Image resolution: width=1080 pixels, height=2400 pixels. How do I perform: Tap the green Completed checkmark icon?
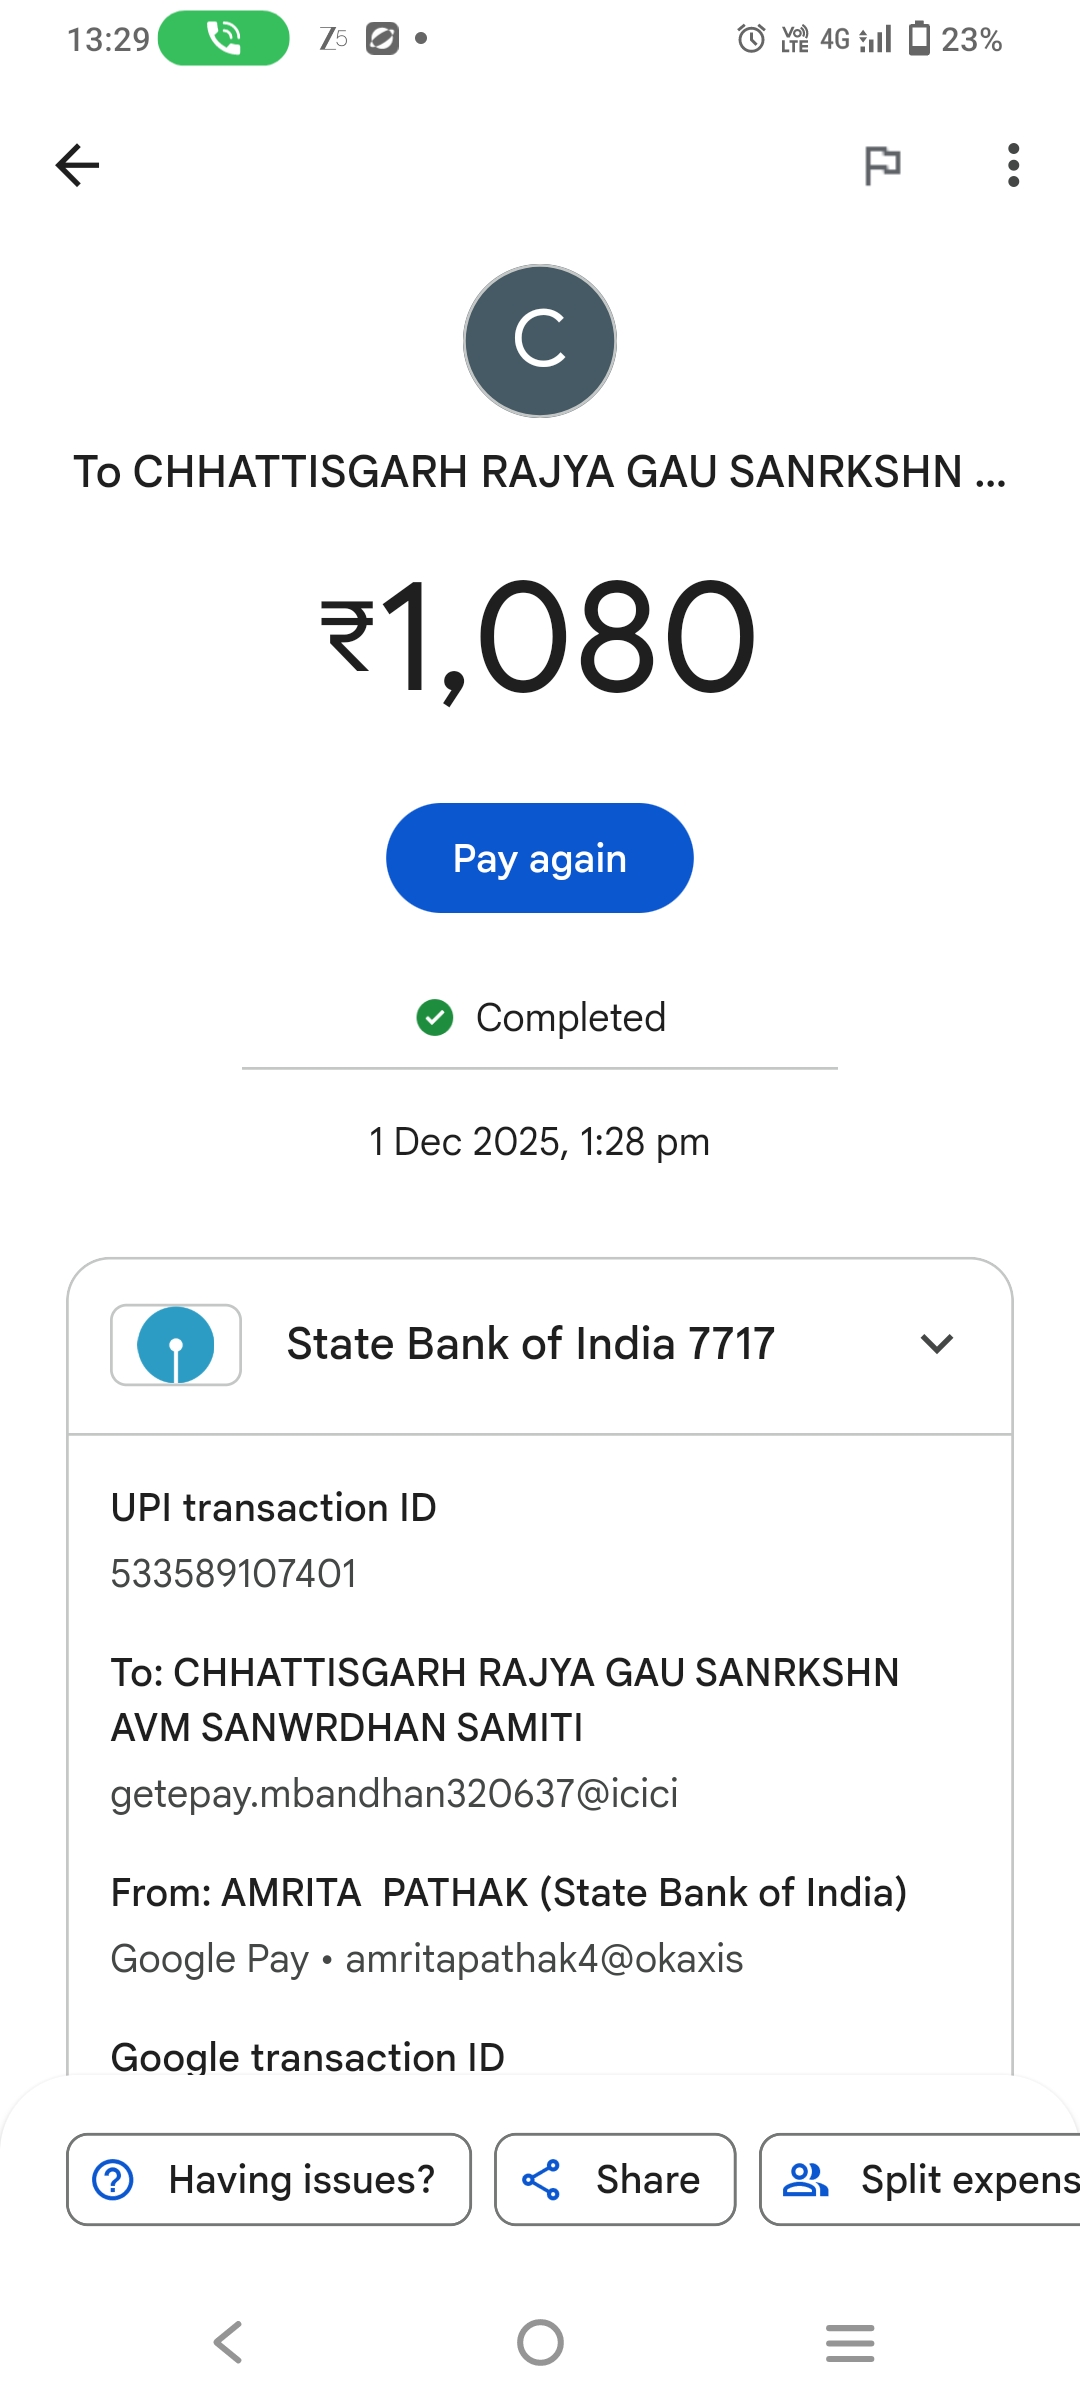pos(435,1018)
